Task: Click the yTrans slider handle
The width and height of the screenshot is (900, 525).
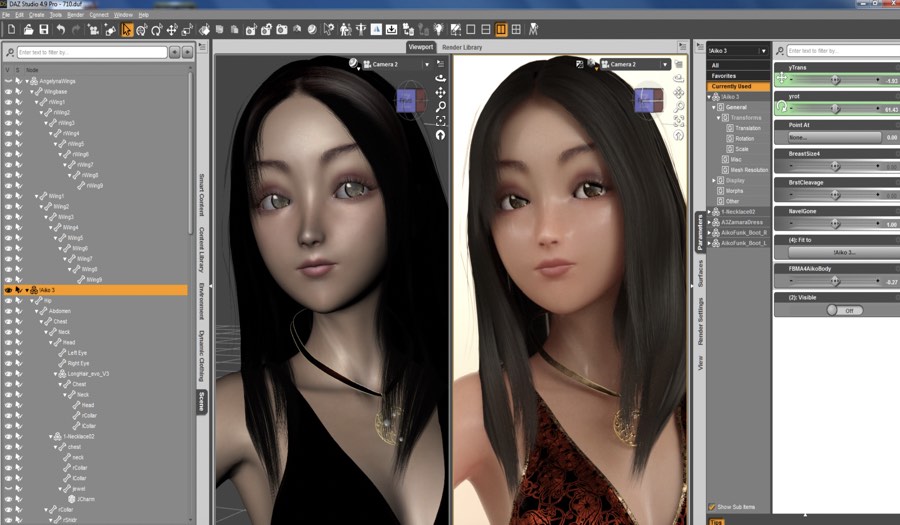Action: tap(835, 80)
